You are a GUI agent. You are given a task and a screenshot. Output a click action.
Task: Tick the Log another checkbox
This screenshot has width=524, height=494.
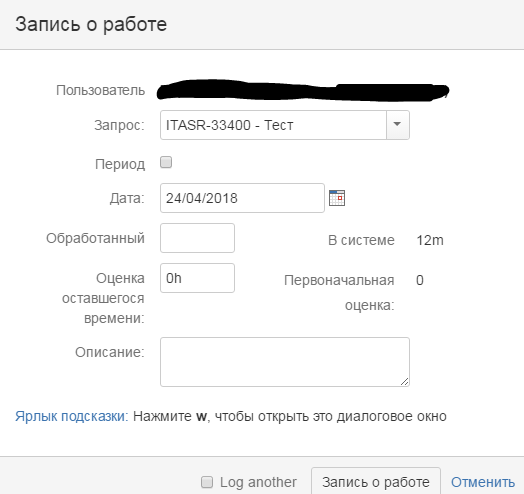pyautogui.click(x=207, y=482)
